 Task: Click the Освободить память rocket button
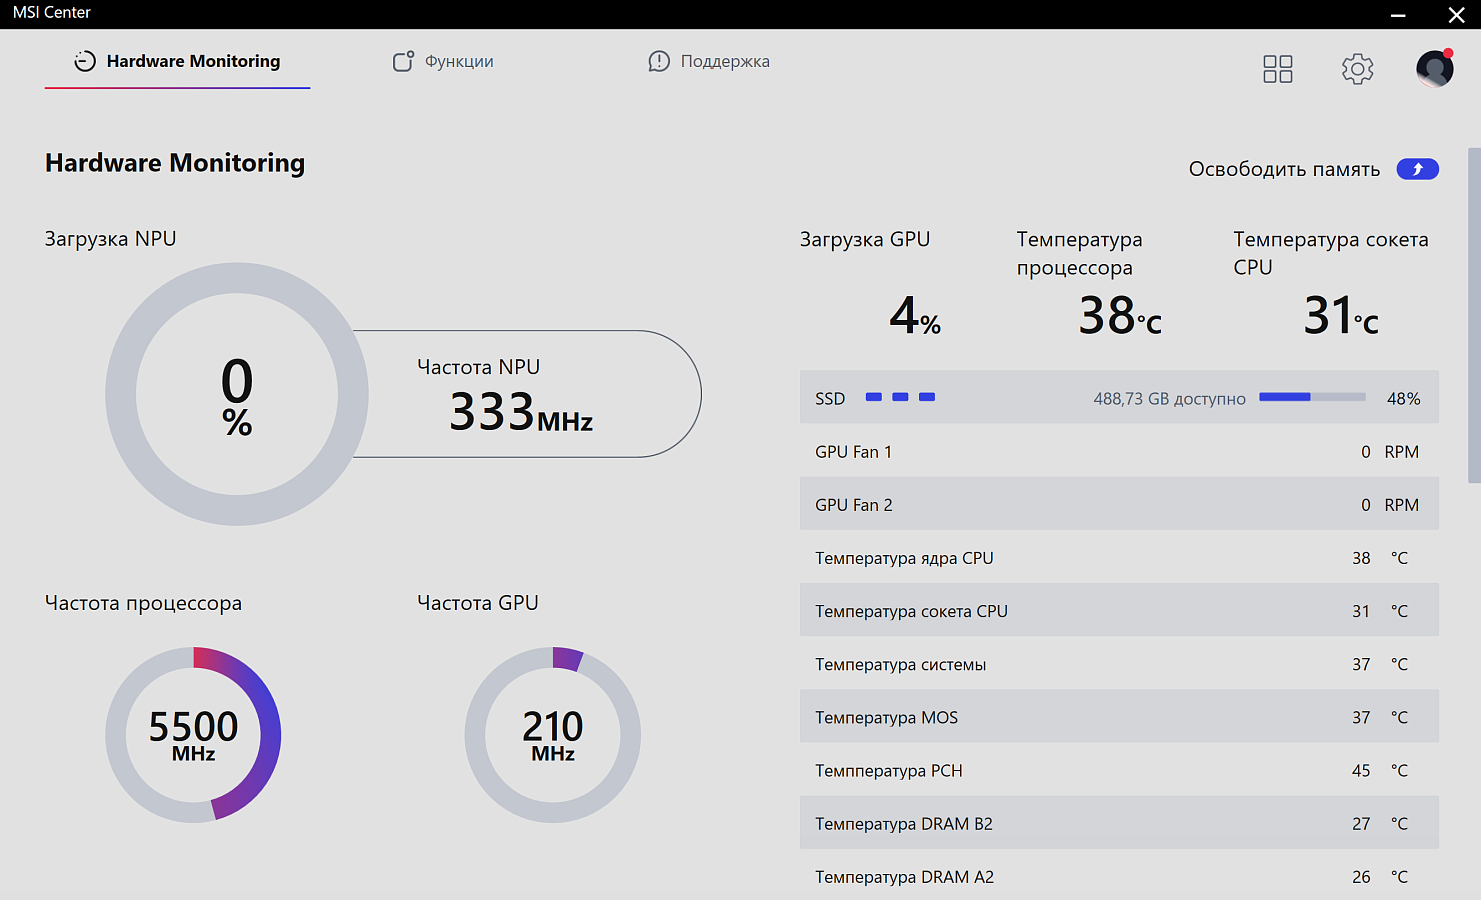pyautogui.click(x=1418, y=169)
